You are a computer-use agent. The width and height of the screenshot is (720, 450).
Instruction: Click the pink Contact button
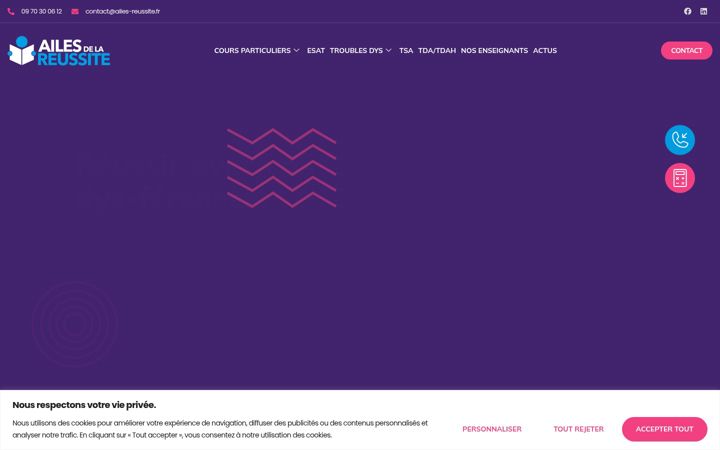pos(686,51)
